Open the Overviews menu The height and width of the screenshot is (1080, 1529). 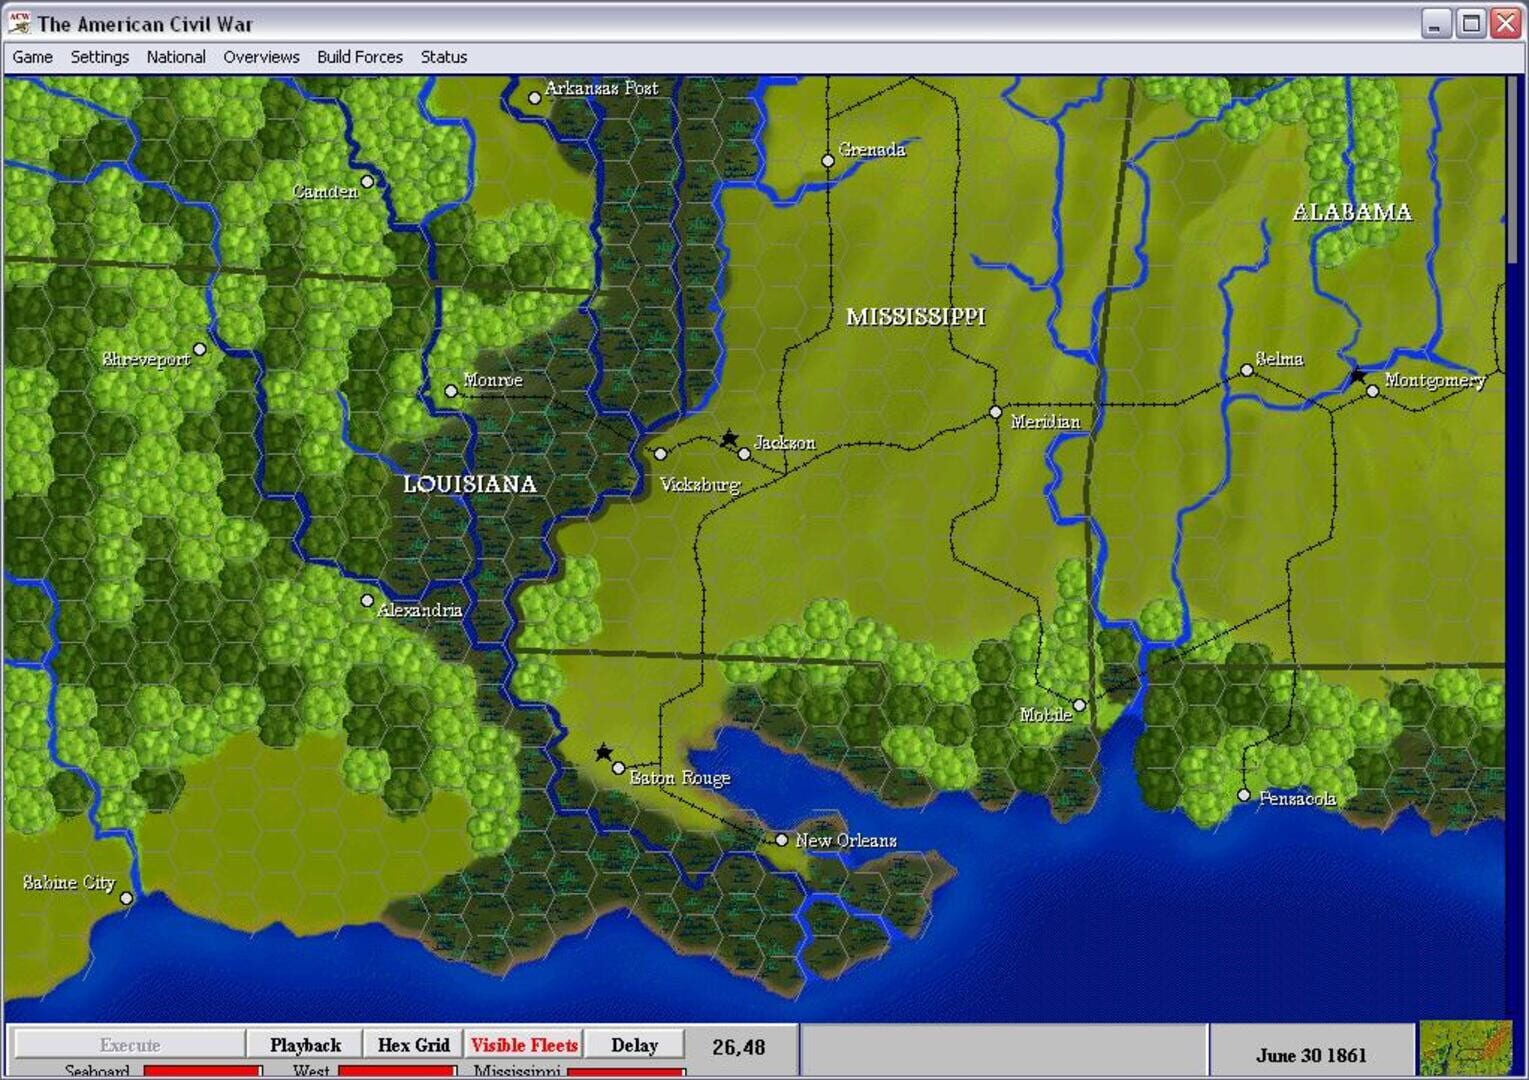coord(261,57)
